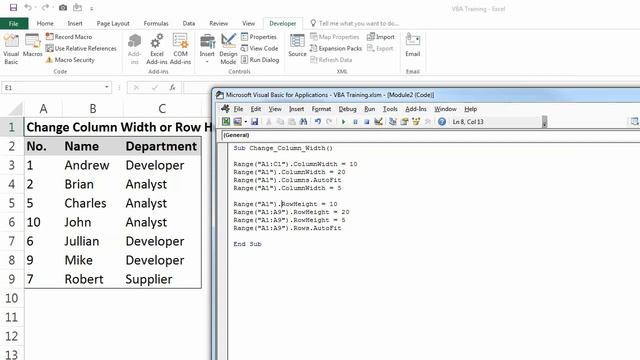
Task: Open the VBA Insert menu
Action: pos(296,109)
